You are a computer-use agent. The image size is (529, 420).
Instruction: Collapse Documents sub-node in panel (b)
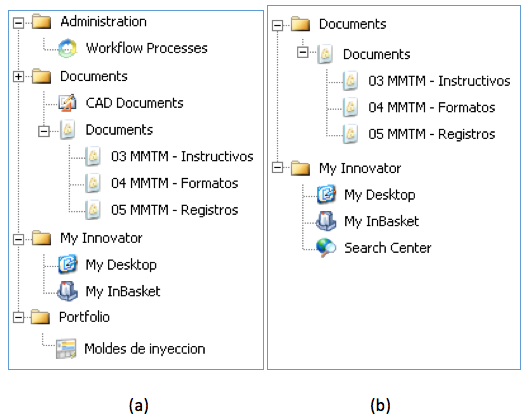coord(303,52)
